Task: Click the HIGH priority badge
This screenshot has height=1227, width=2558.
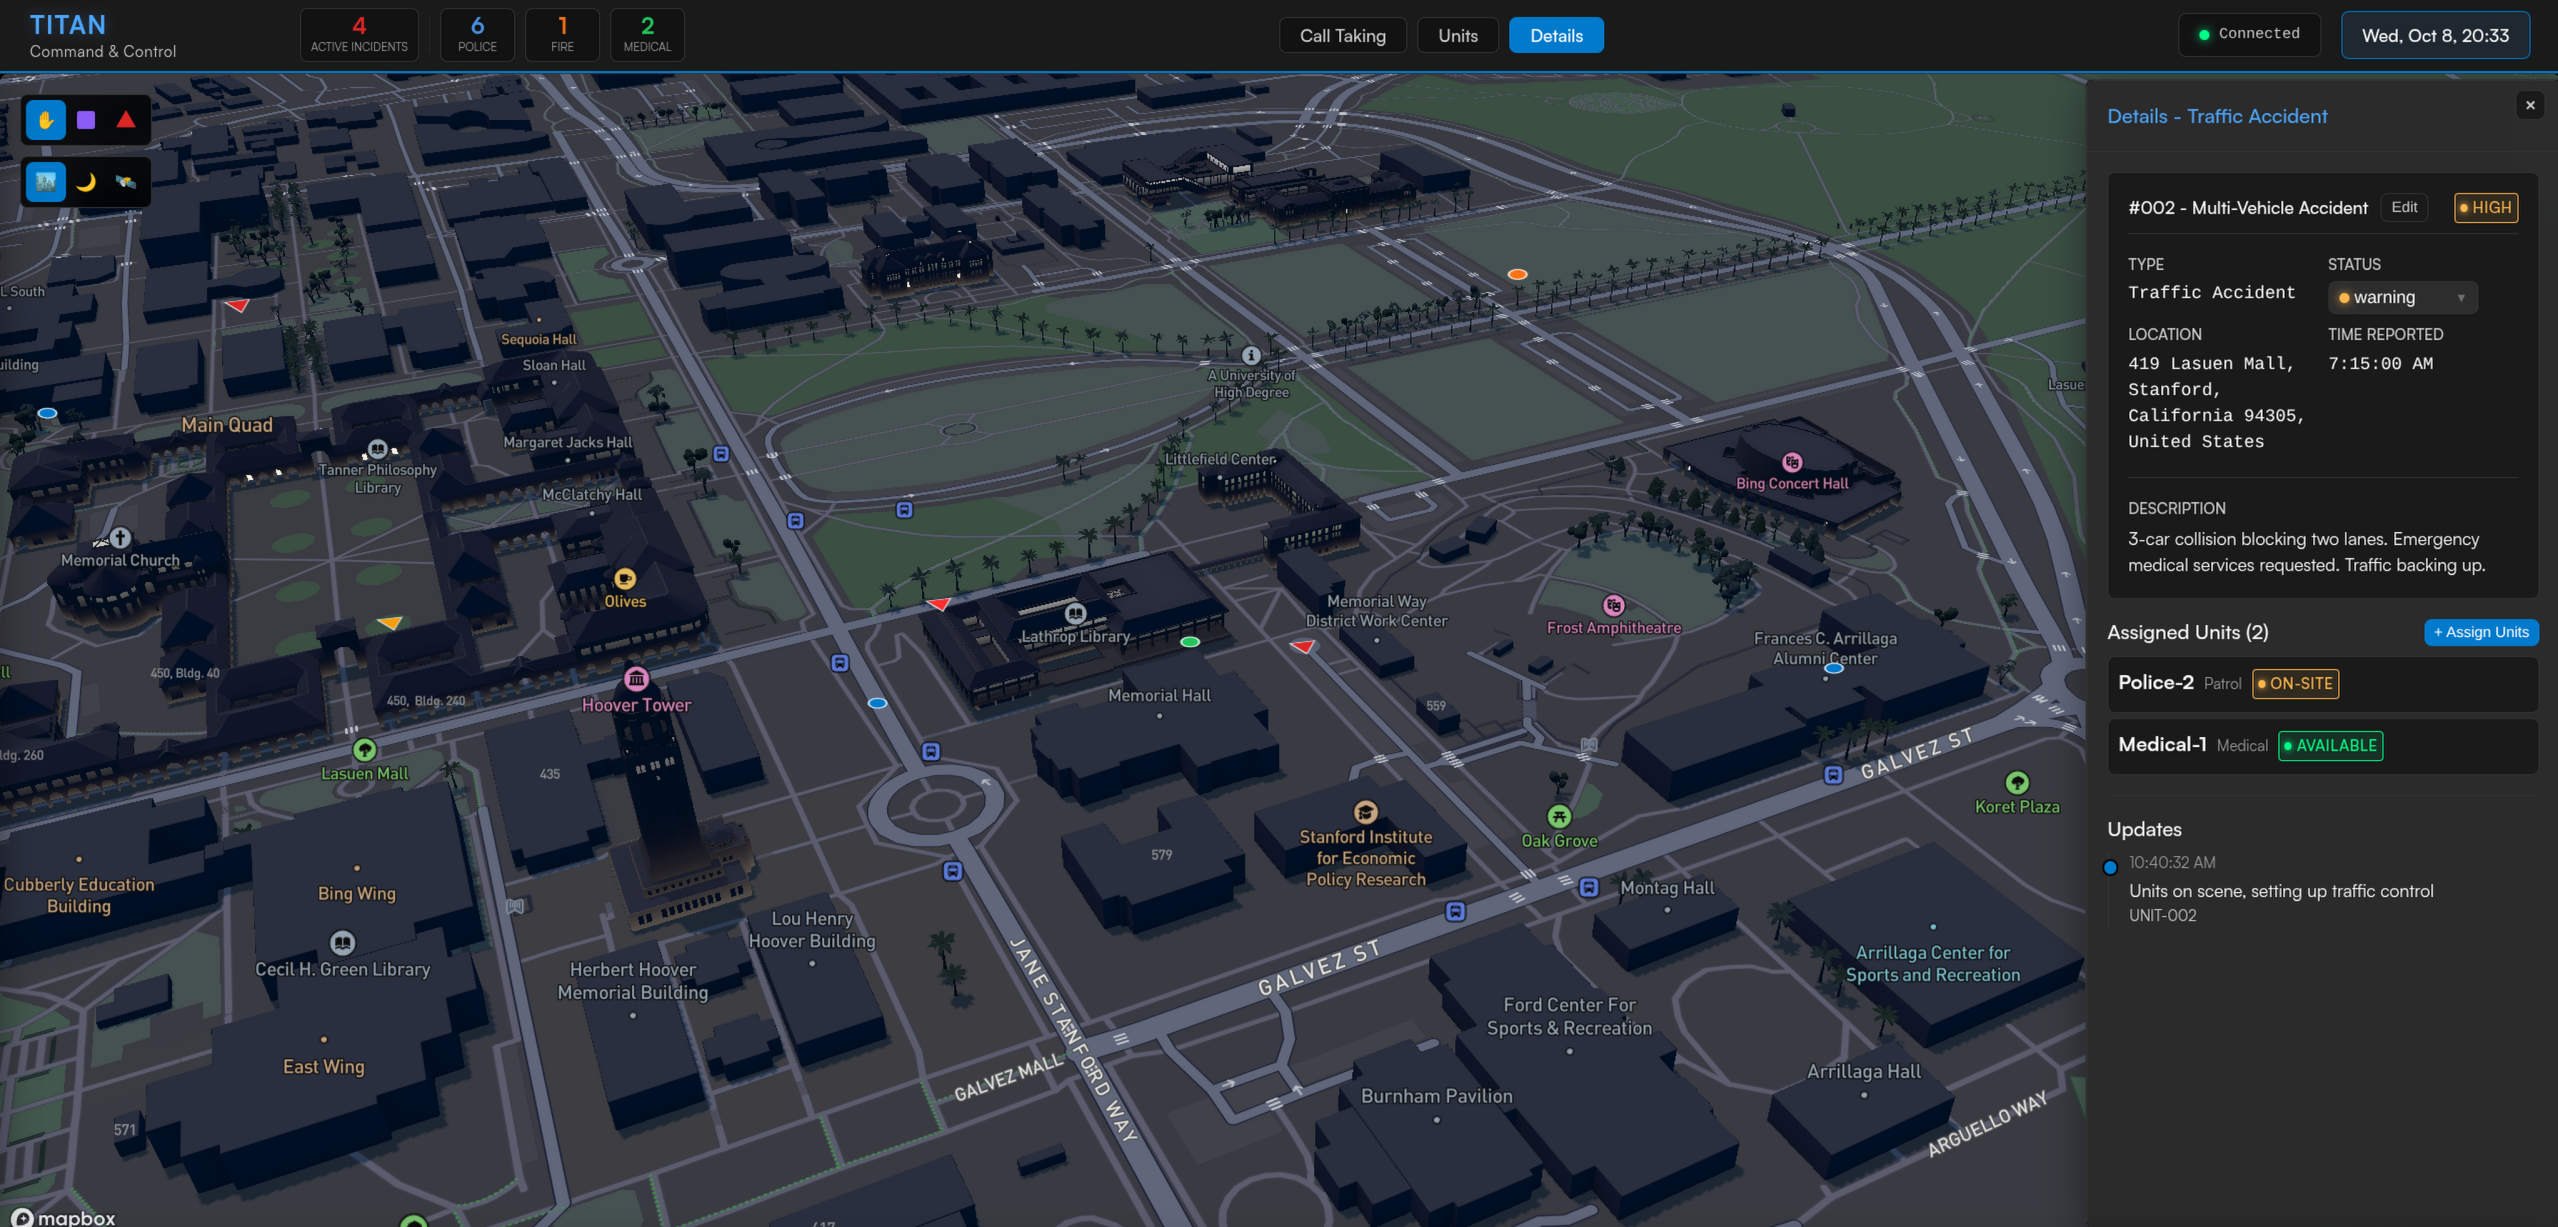Action: (x=2485, y=208)
